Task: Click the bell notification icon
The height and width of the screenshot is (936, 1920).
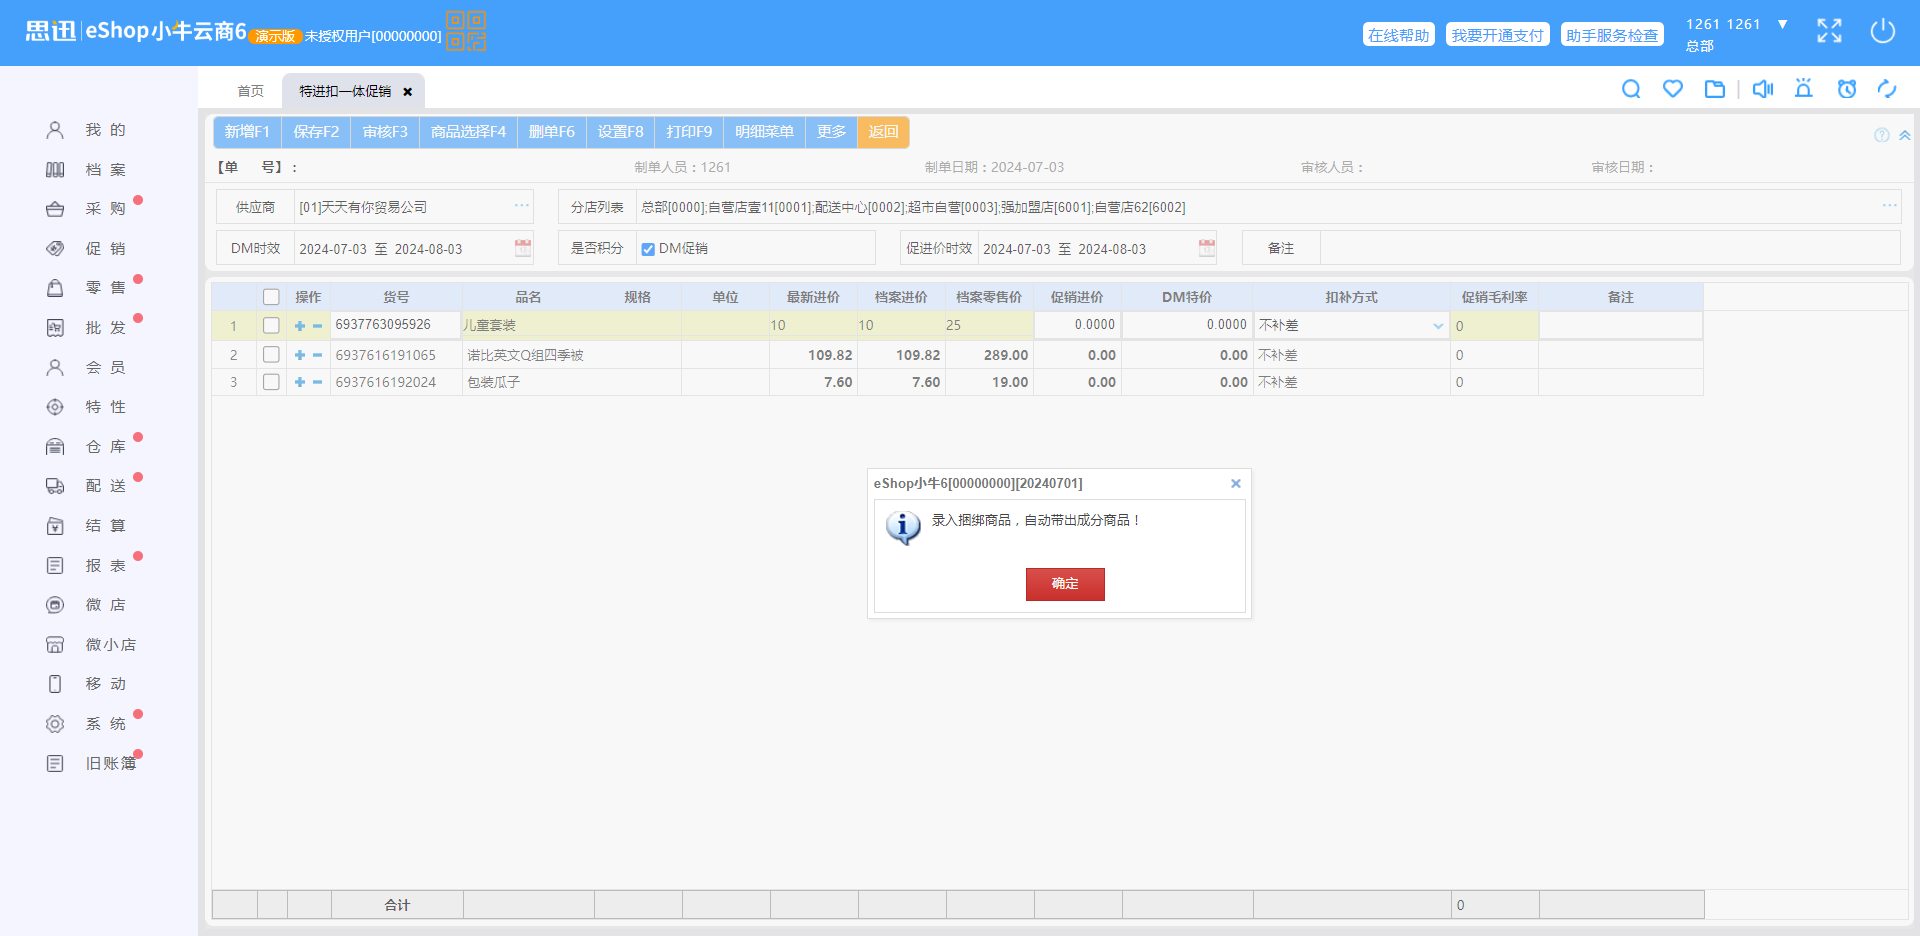Action: tap(1804, 89)
